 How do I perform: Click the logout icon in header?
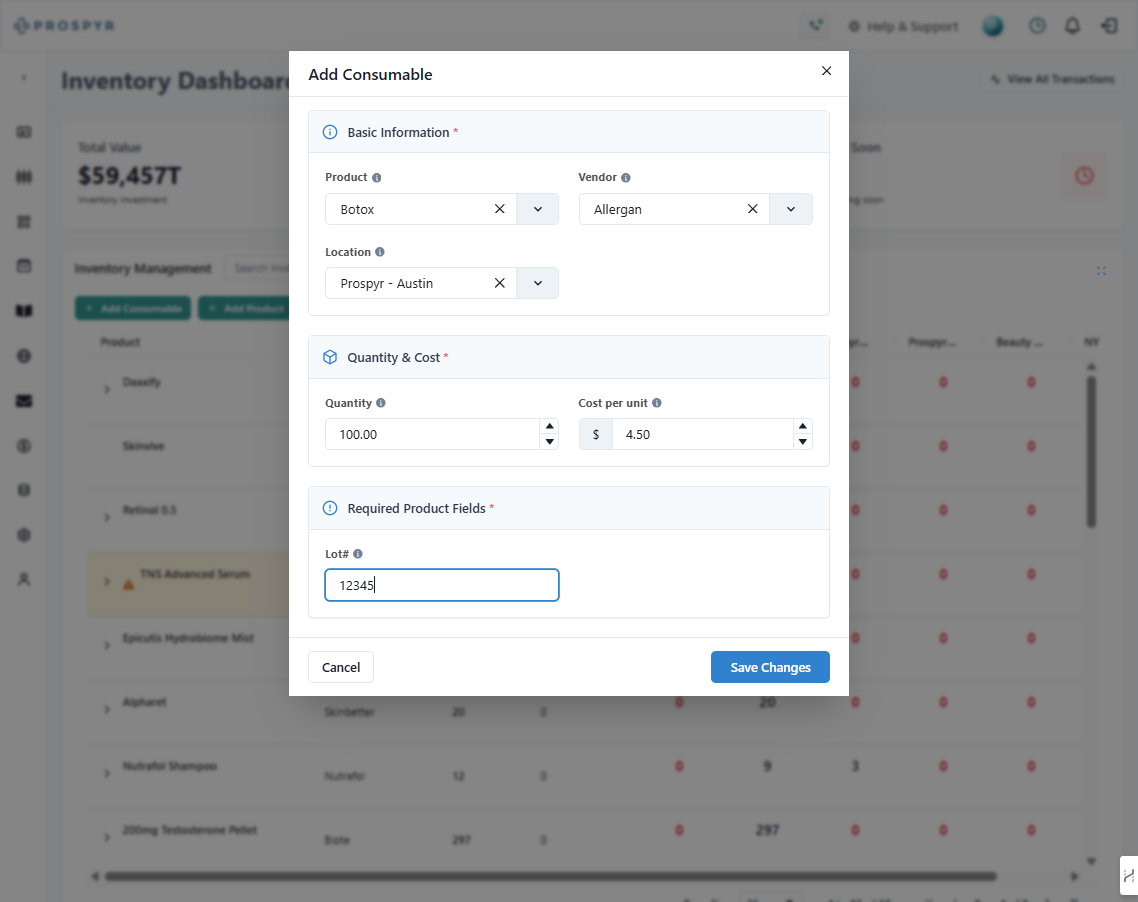(1109, 26)
